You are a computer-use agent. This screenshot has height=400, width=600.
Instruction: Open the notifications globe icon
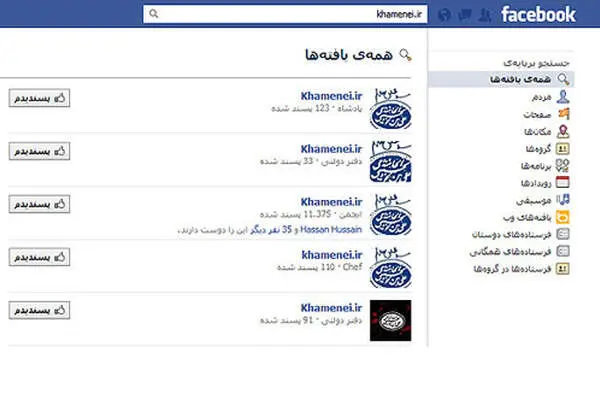[444, 15]
